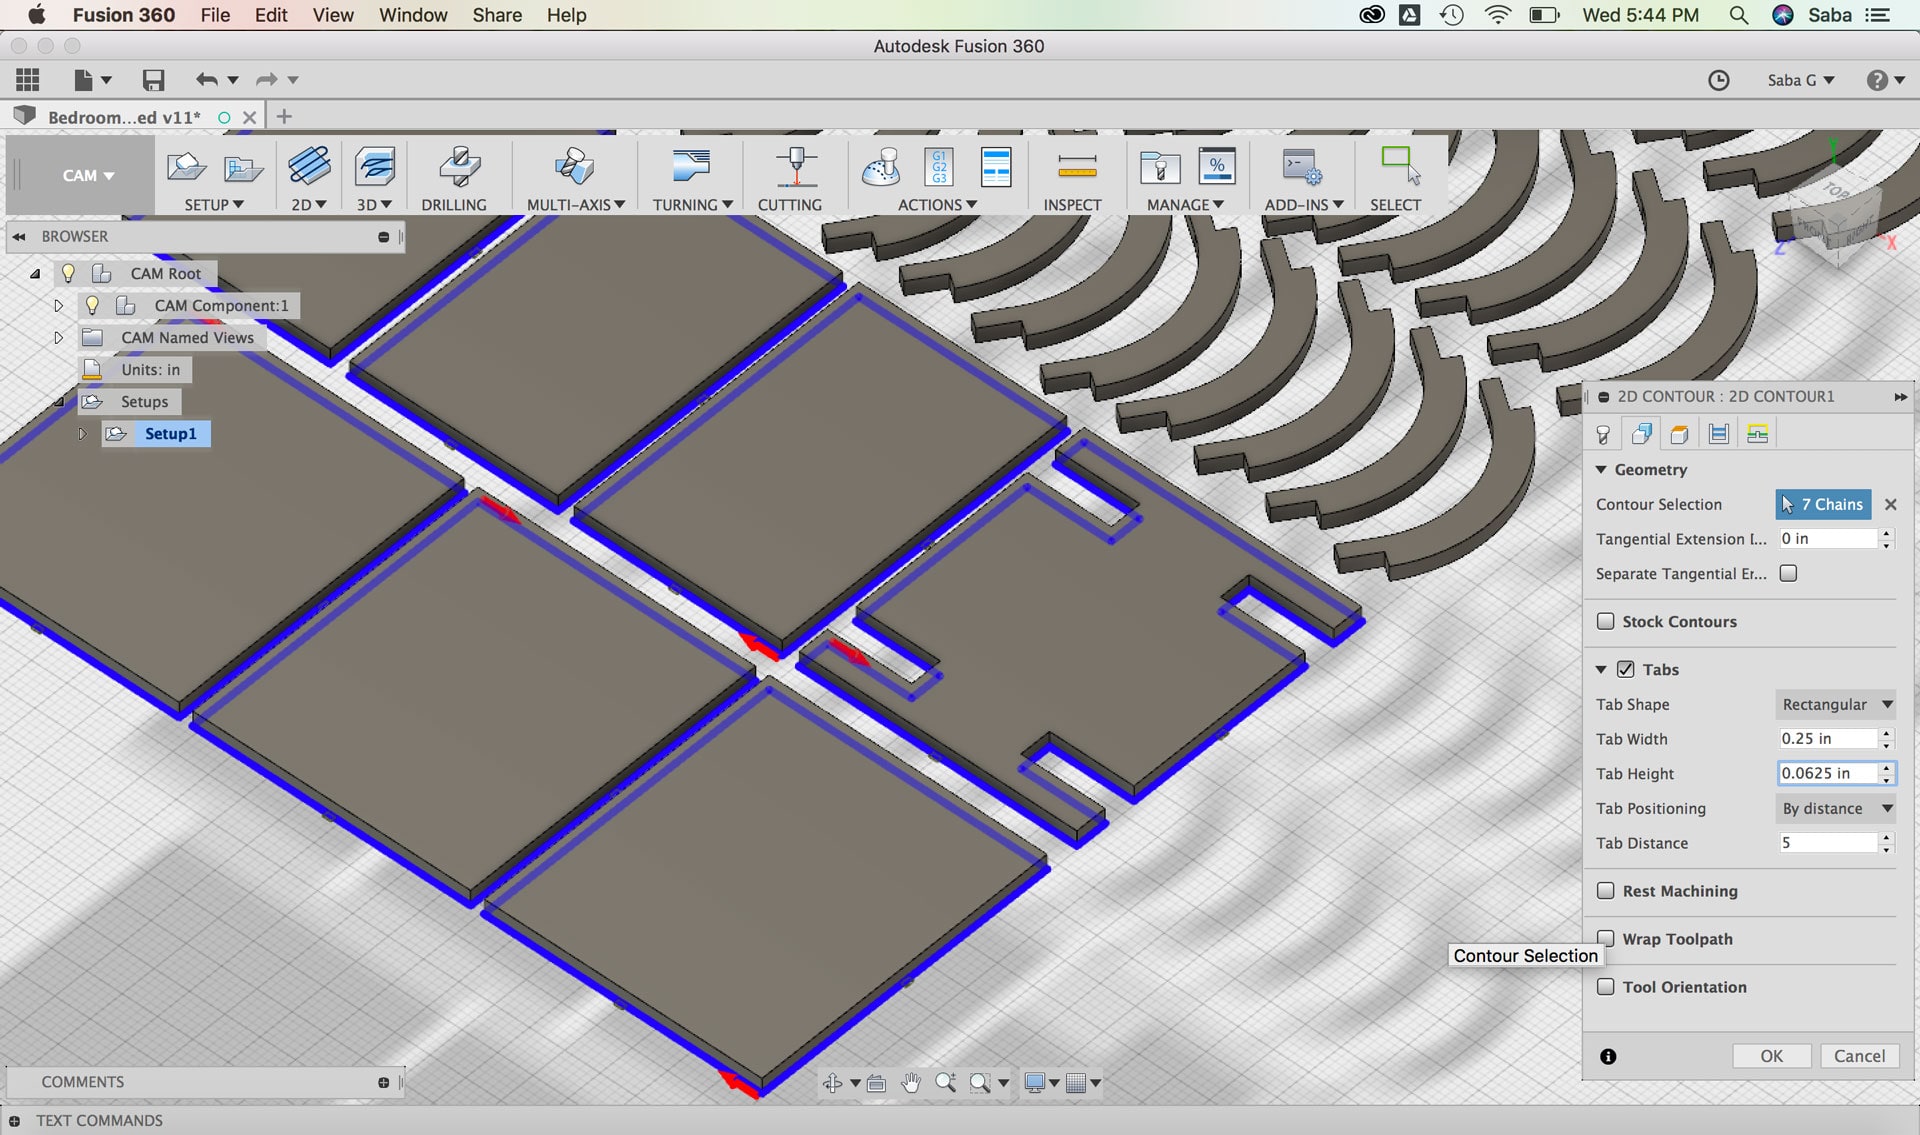Viewport: 1920px width, 1135px height.
Task: Click the Drilling tool icon
Action: (x=459, y=167)
